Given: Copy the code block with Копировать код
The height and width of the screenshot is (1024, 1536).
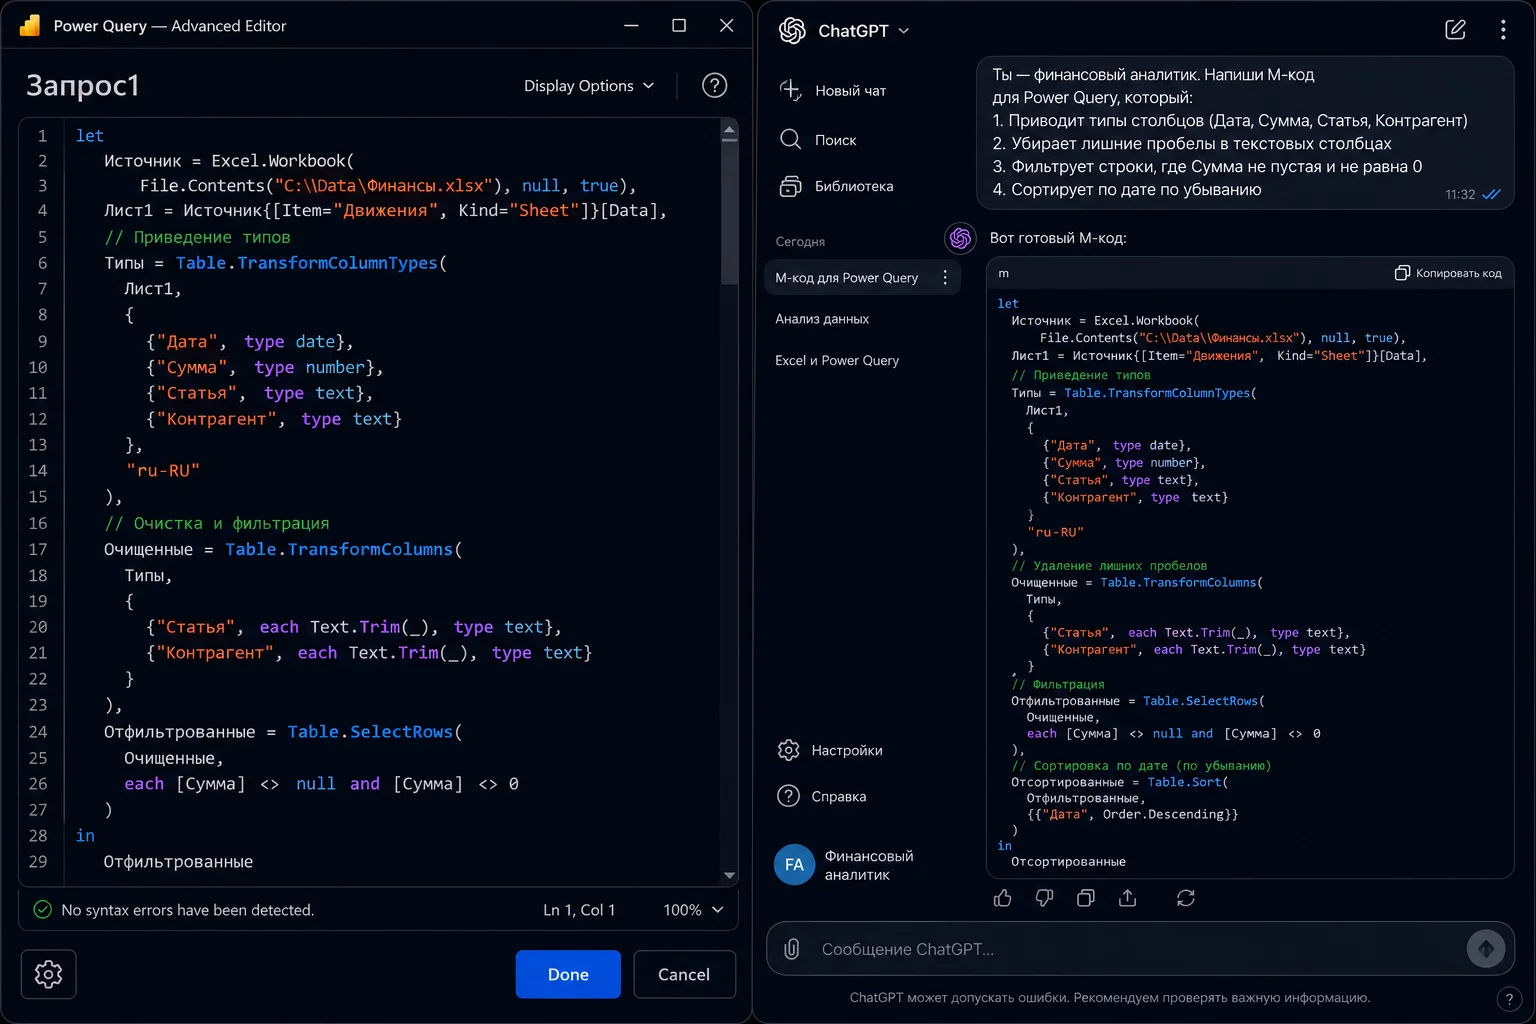Looking at the screenshot, I should pos(1448,273).
